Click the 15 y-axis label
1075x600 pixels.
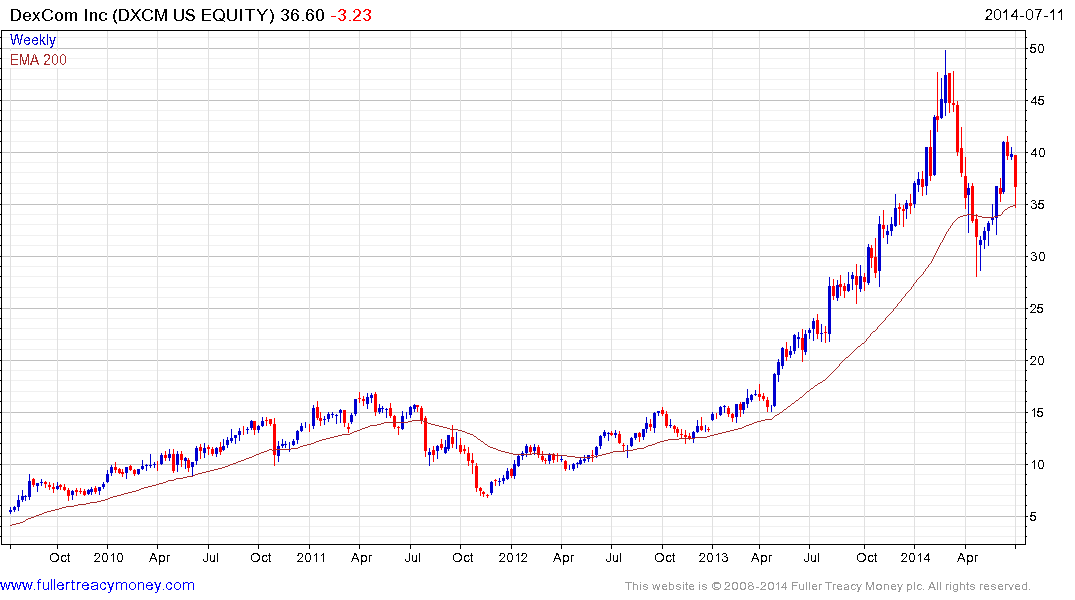(x=1037, y=413)
